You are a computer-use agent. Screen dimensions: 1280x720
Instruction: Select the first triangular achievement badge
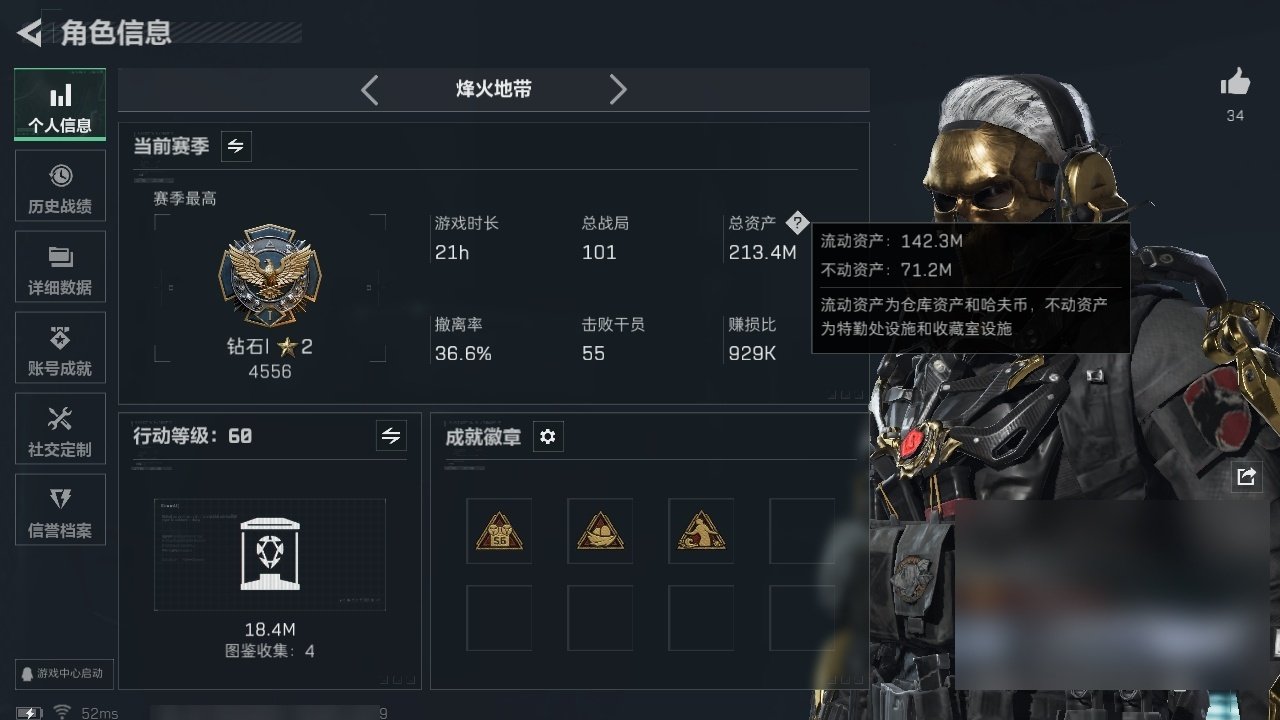[499, 531]
